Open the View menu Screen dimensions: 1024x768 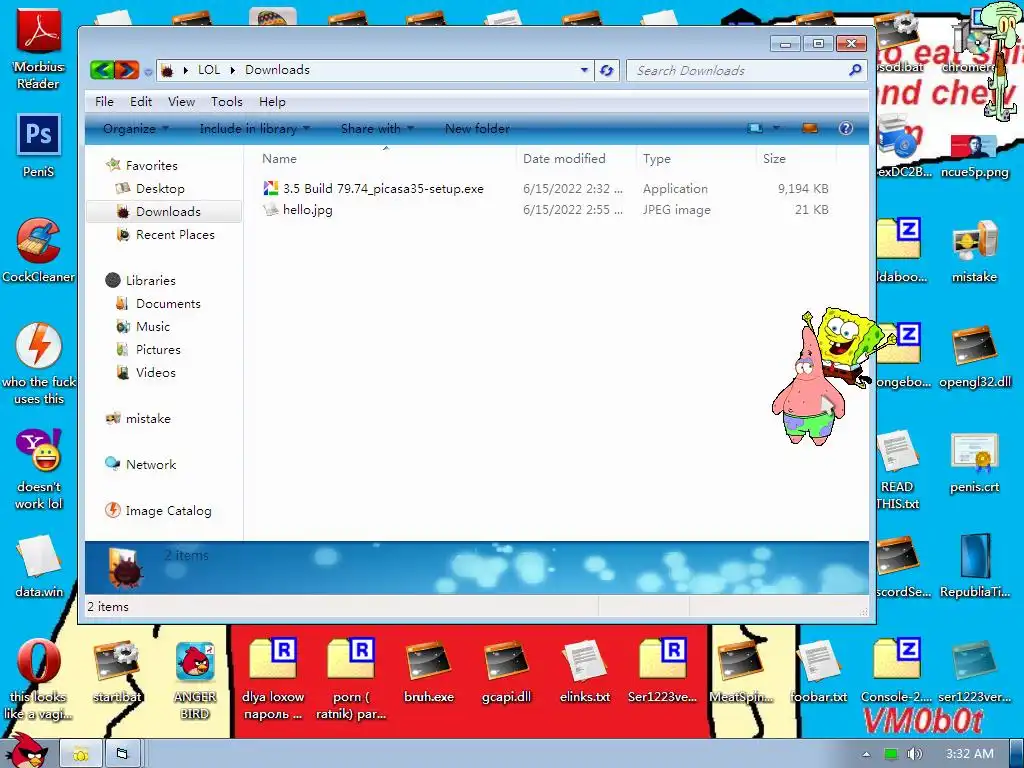(181, 101)
